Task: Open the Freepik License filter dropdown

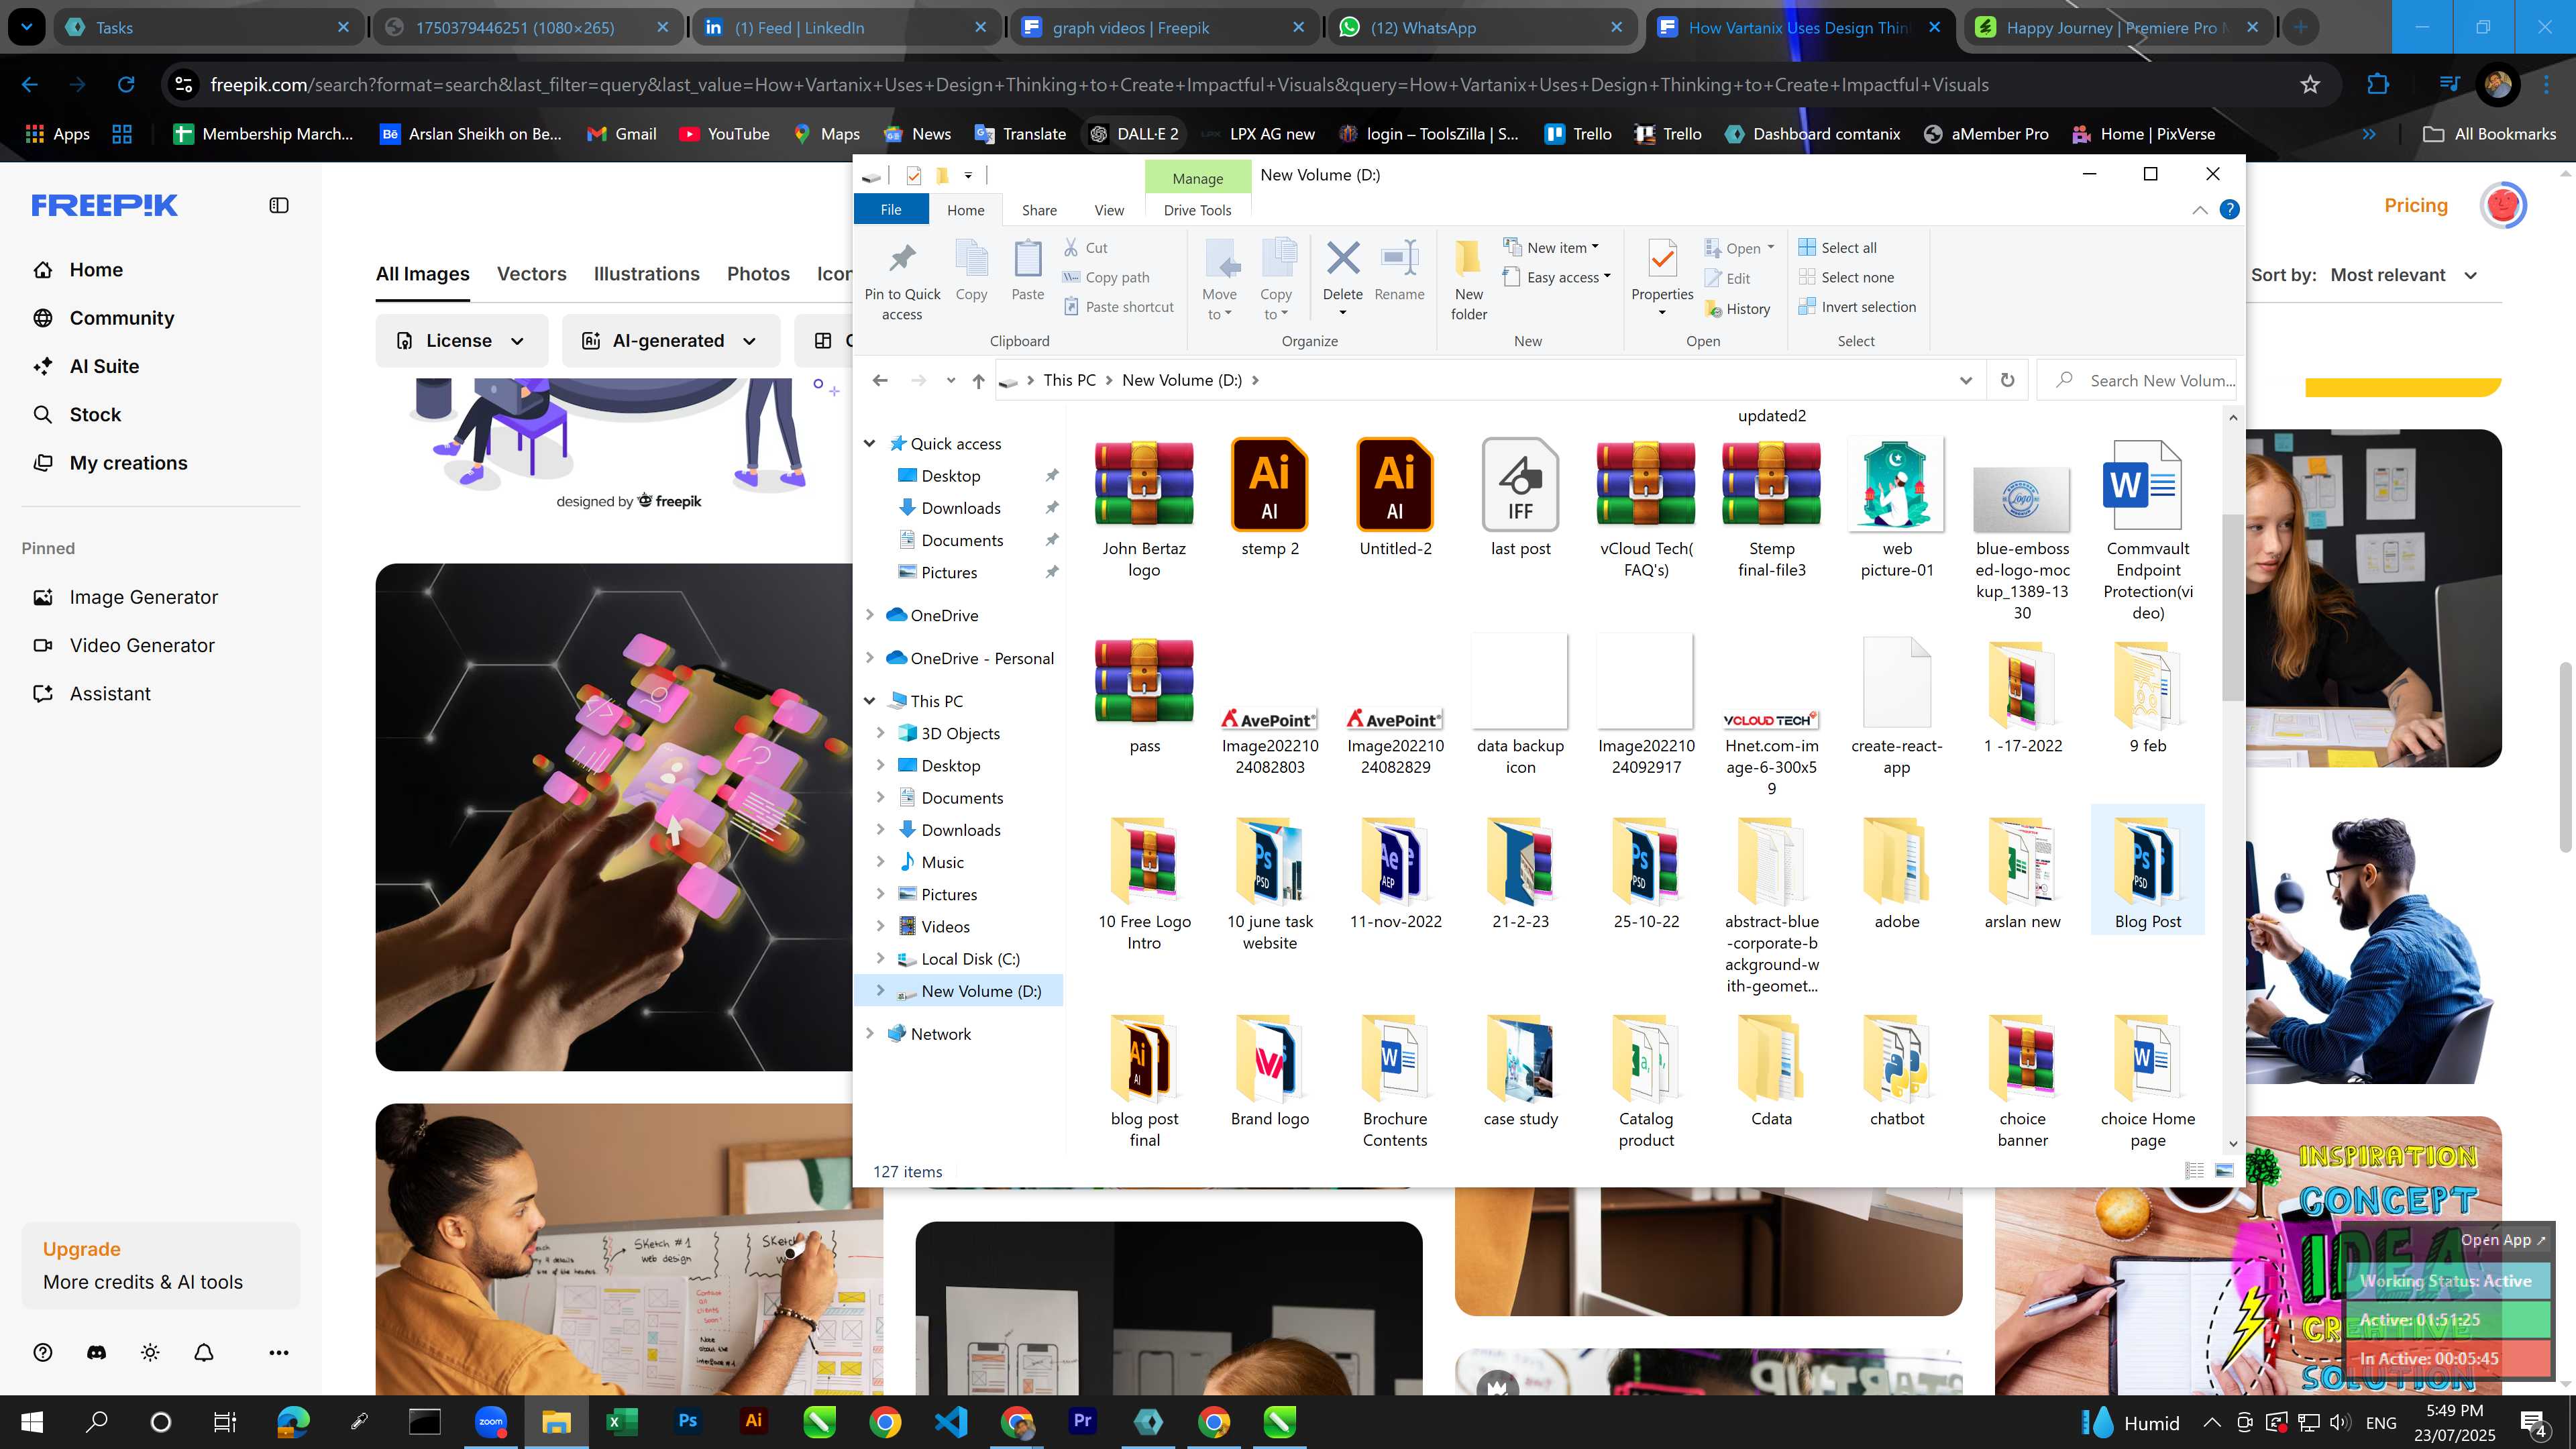Action: click(x=461, y=340)
